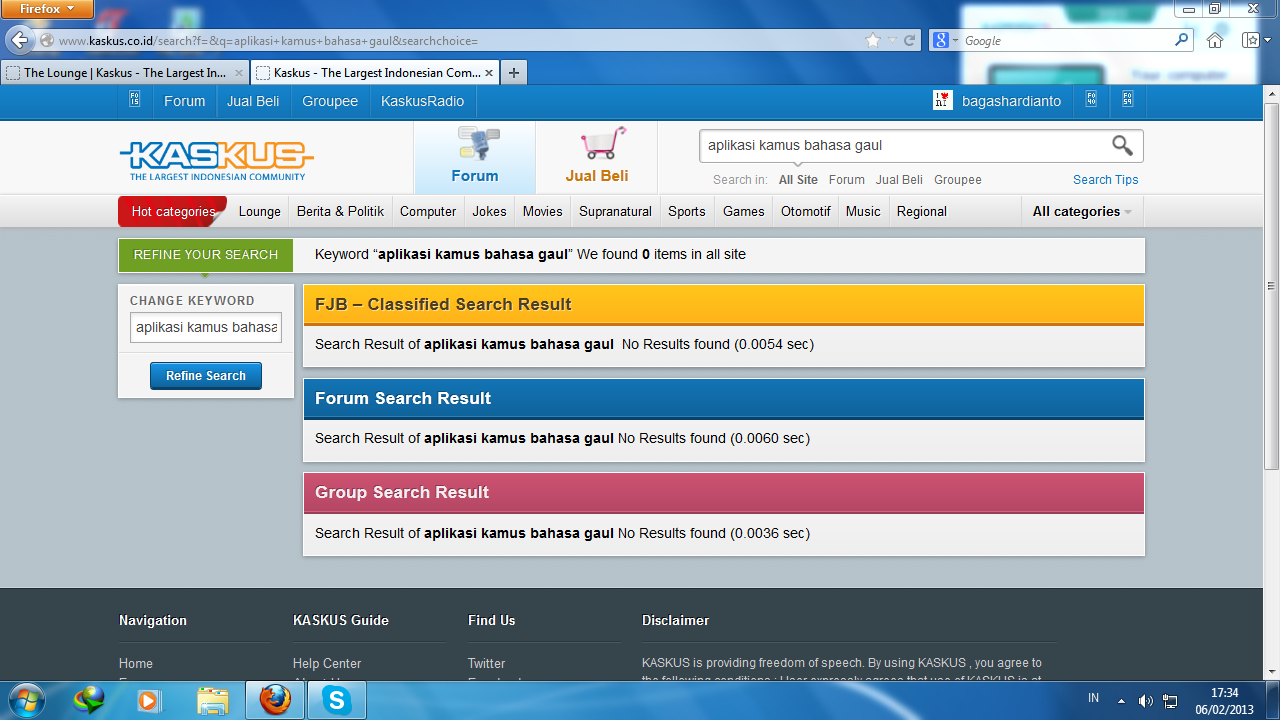This screenshot has width=1280, height=720.
Task: Click the page's vertical scrollbar thumb
Action: tap(1272, 285)
